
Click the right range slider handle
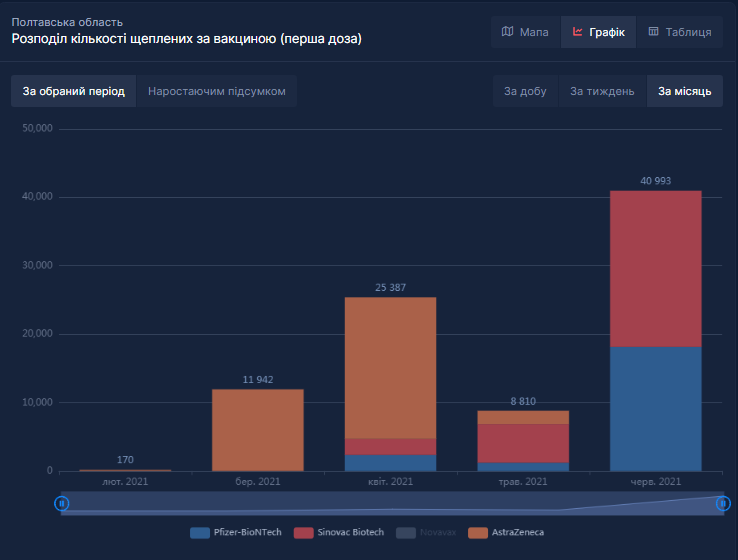tap(722, 504)
